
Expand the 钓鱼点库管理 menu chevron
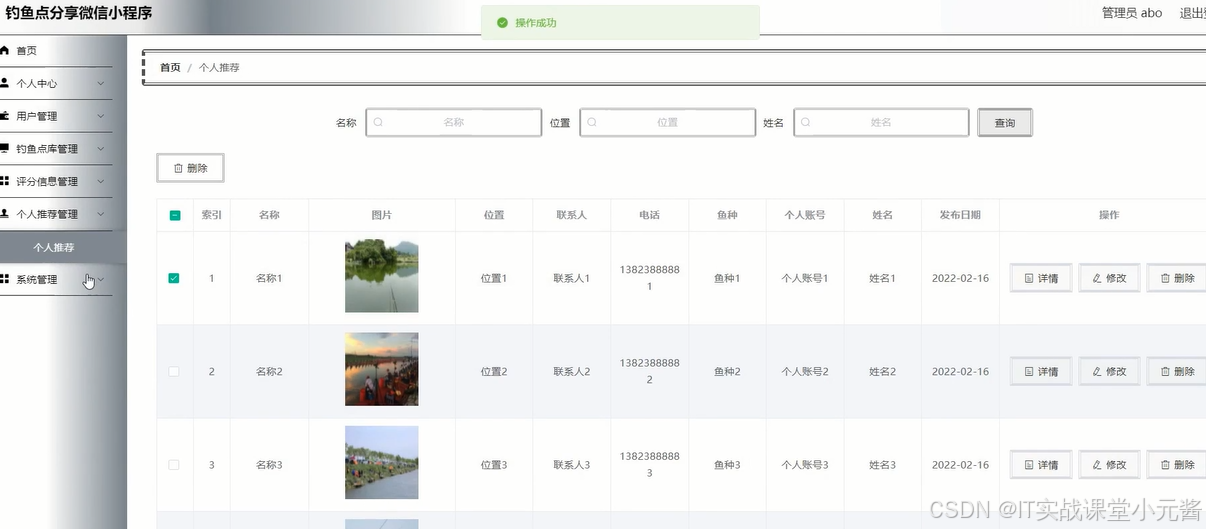coord(101,148)
